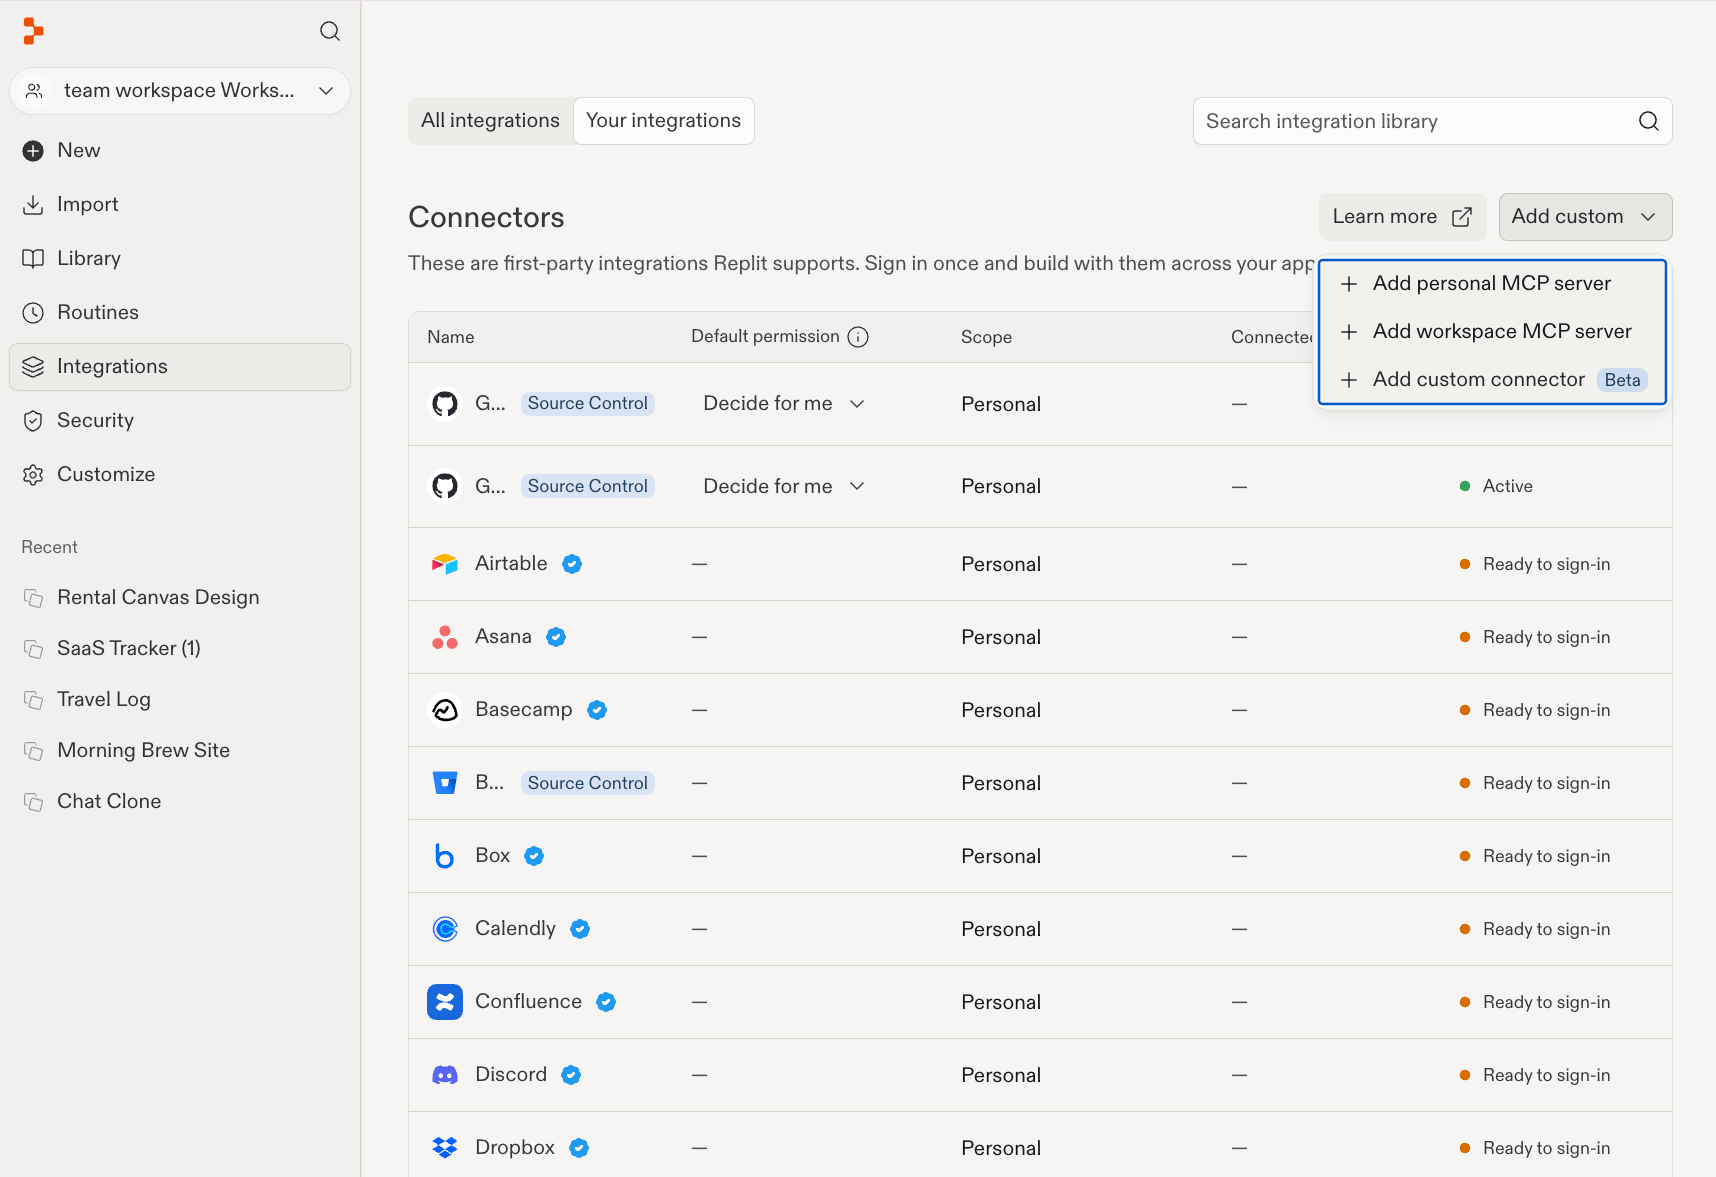Click Discord verified badge
Screen dimensions: 1716x1177
tap(571, 1075)
